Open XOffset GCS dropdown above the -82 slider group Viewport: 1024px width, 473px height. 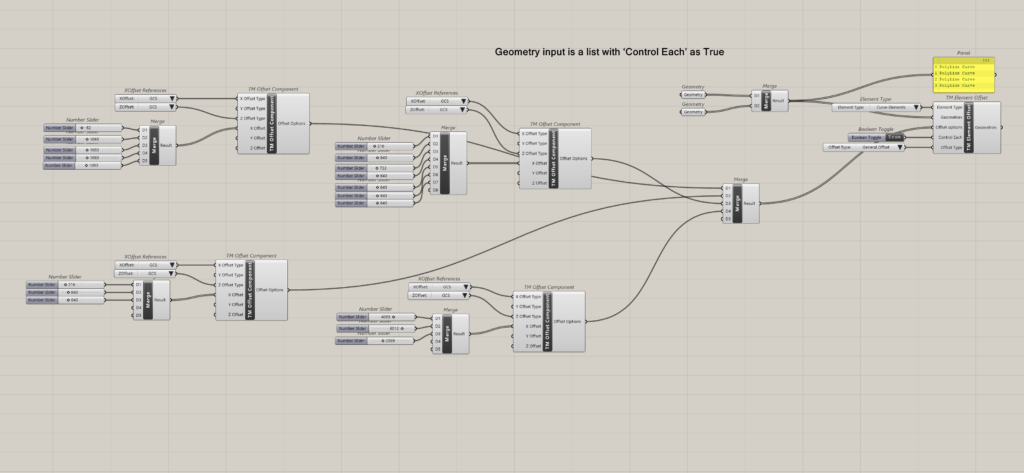174,99
